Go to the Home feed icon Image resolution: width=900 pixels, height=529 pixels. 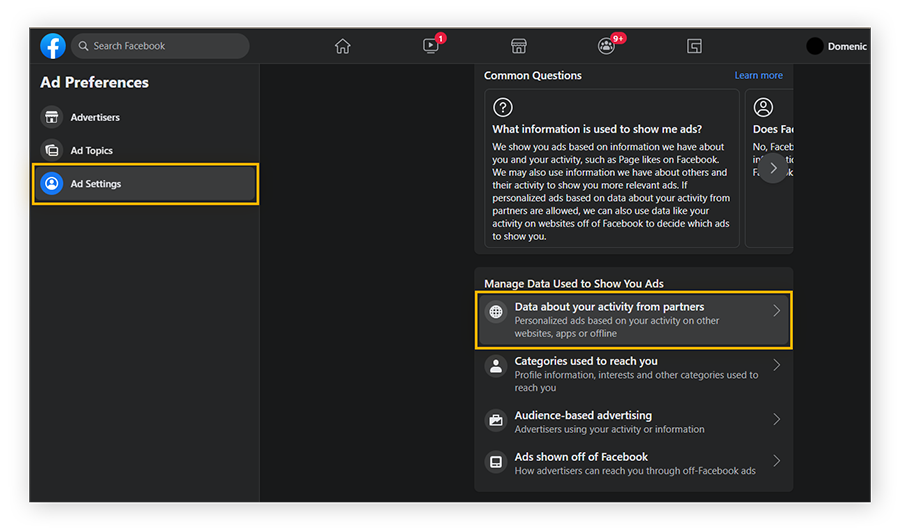[x=342, y=46]
